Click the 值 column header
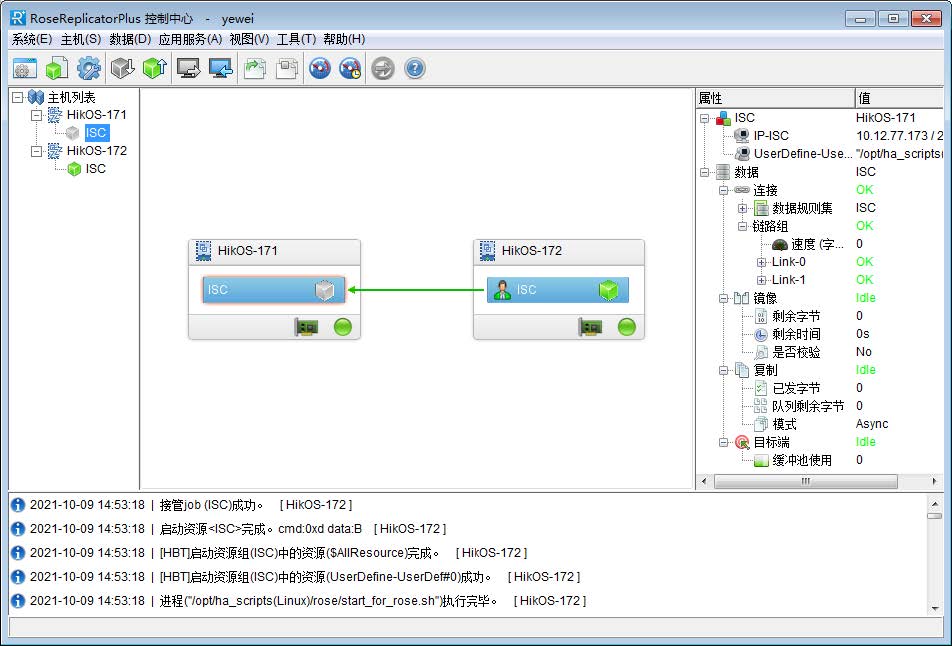 (x=899, y=98)
